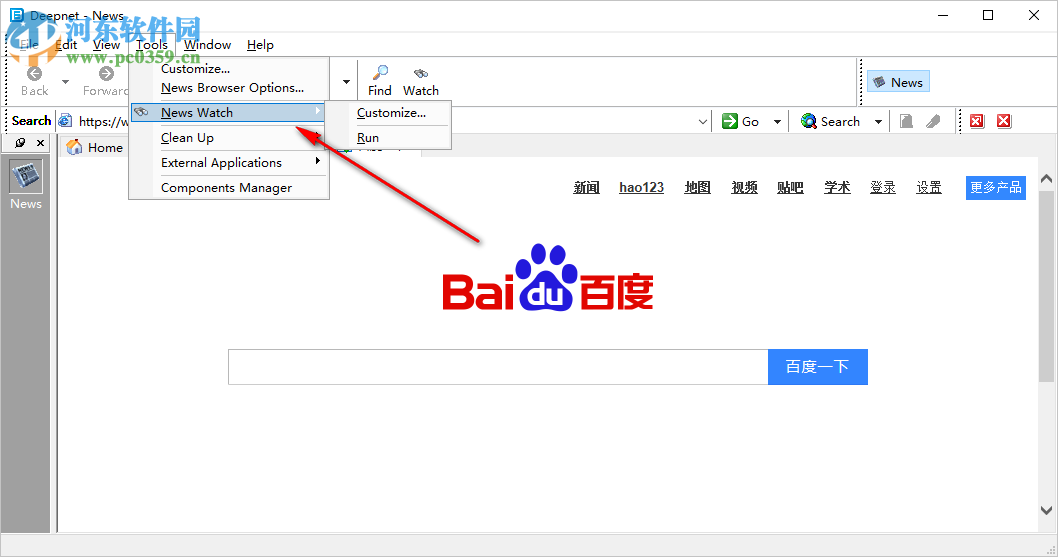Open the 设置 settings link
This screenshot has height=557, width=1058.
point(928,187)
